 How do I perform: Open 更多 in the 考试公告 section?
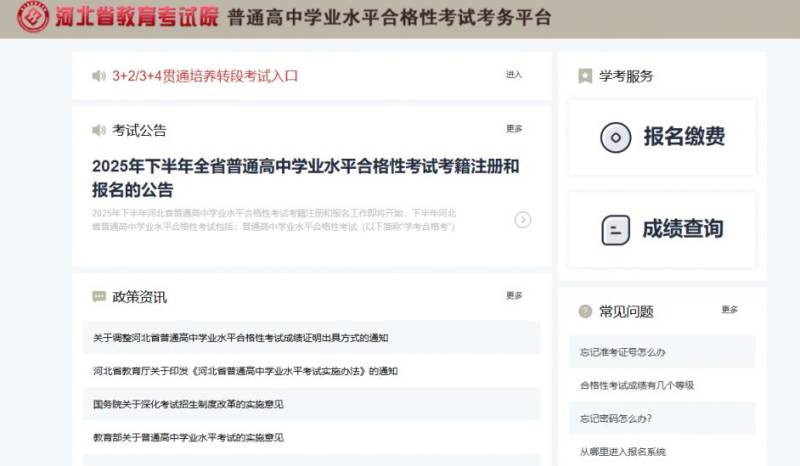[x=514, y=129]
